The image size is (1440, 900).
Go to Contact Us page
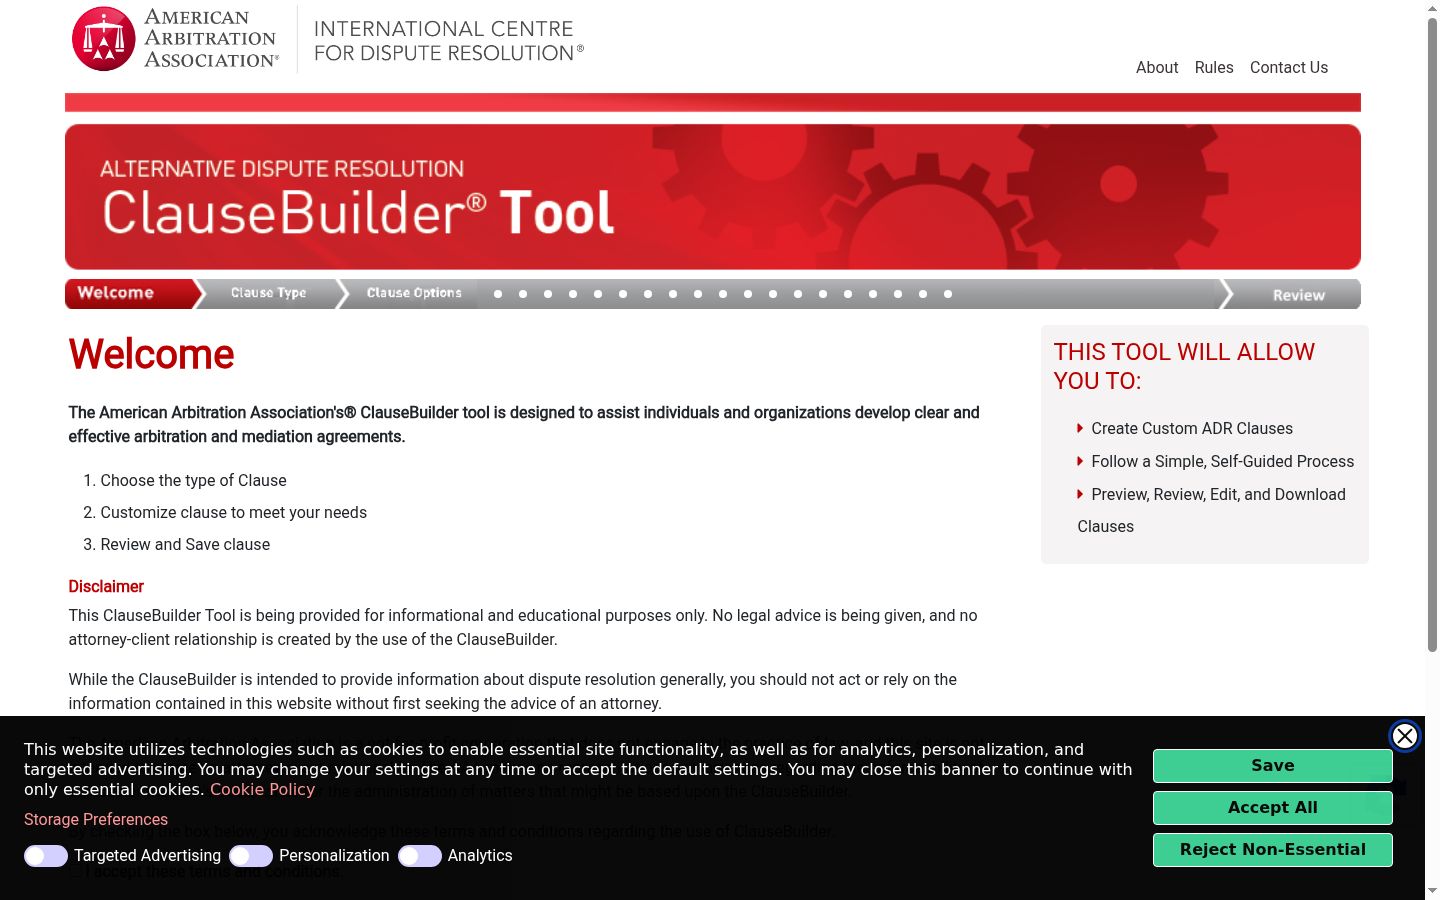tap(1289, 67)
